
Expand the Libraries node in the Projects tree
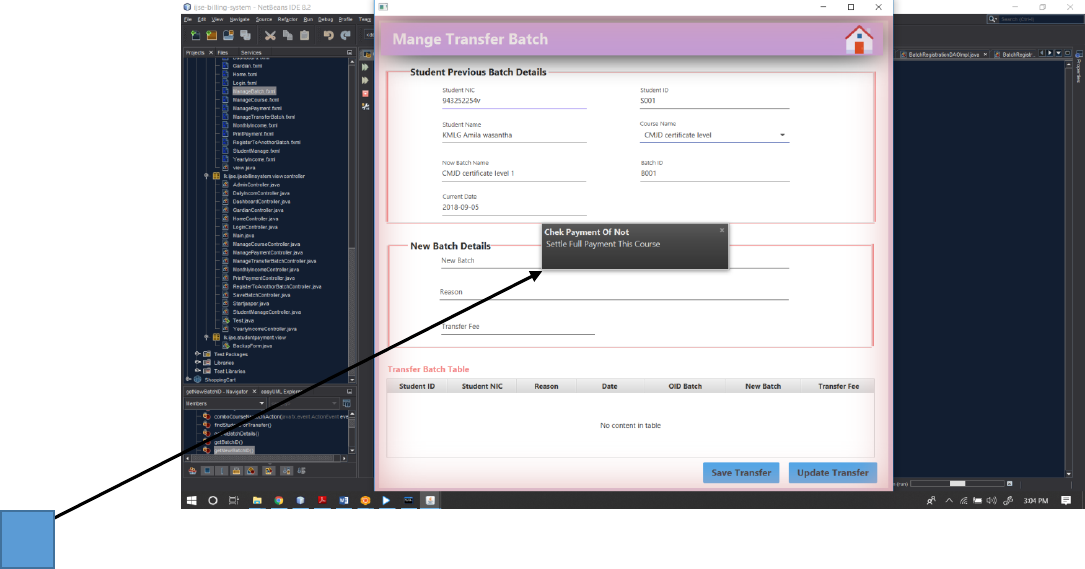(198, 362)
